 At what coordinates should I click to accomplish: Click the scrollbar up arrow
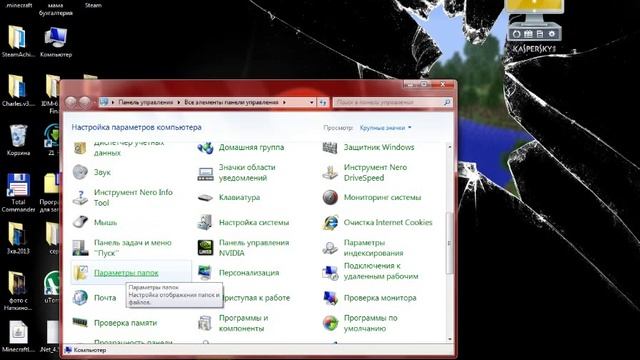pos(450,147)
